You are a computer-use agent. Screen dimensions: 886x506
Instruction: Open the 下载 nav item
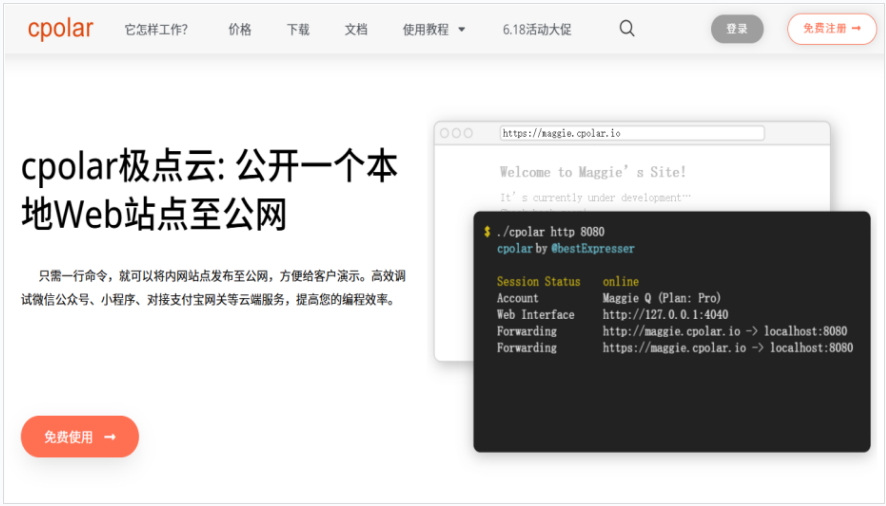(x=298, y=30)
